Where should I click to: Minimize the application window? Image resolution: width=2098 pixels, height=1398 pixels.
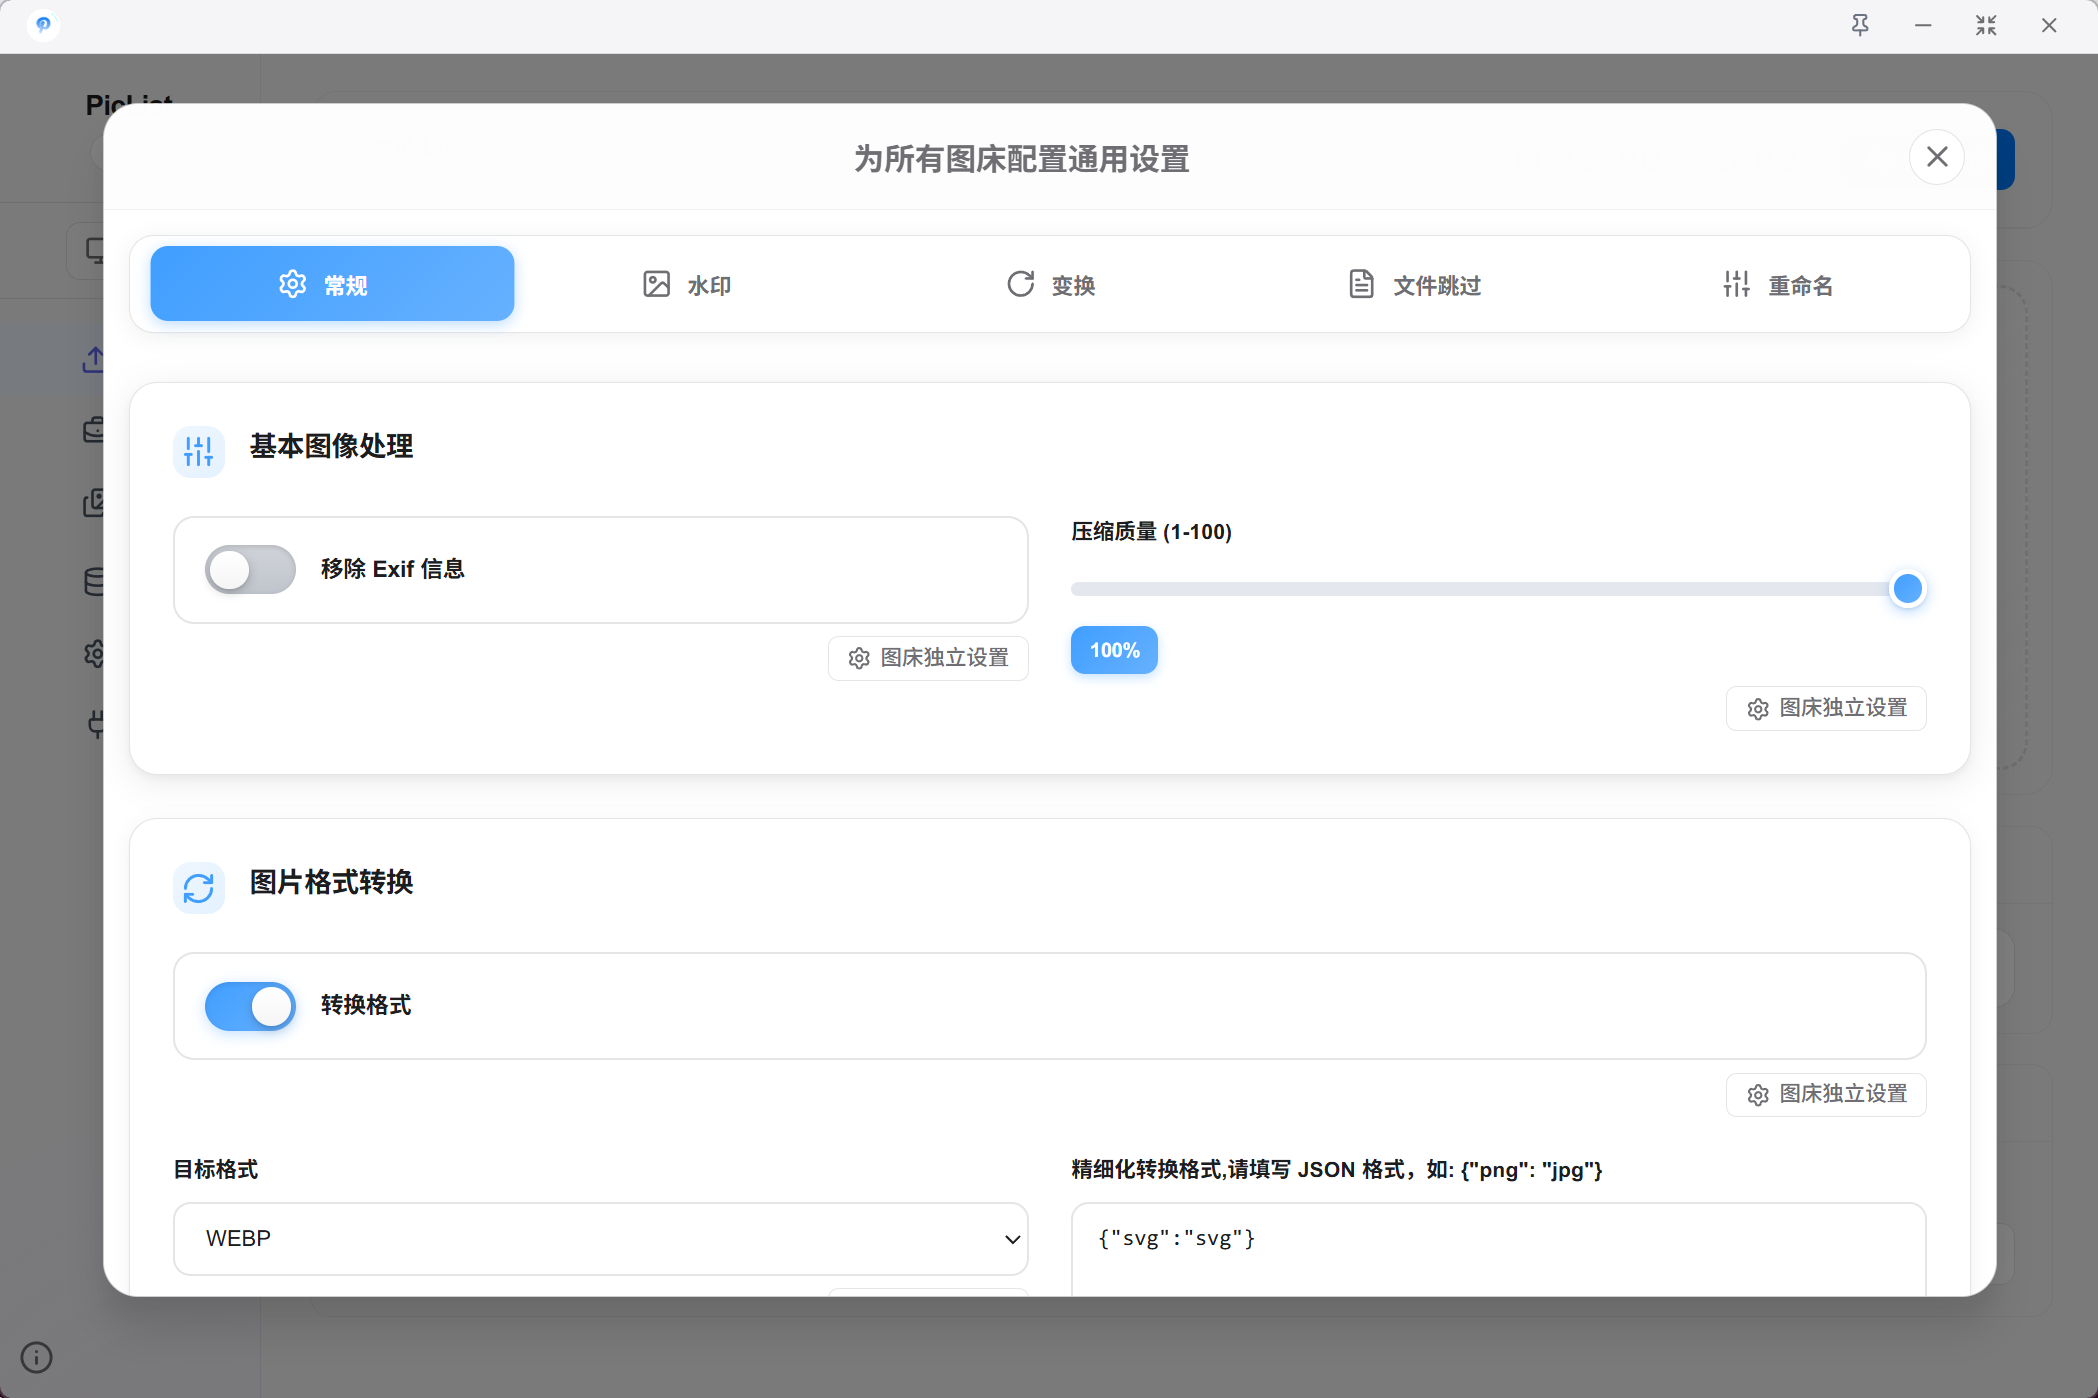1923,26
